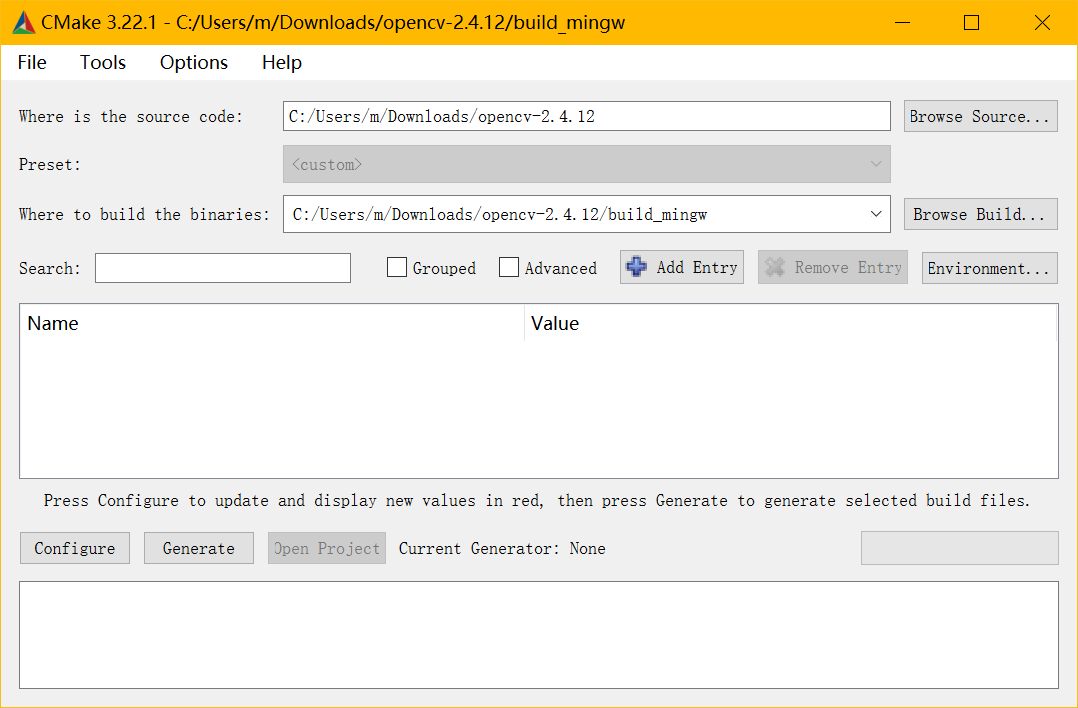Open the Help menu
Image resolution: width=1078 pixels, height=708 pixels.
(282, 62)
